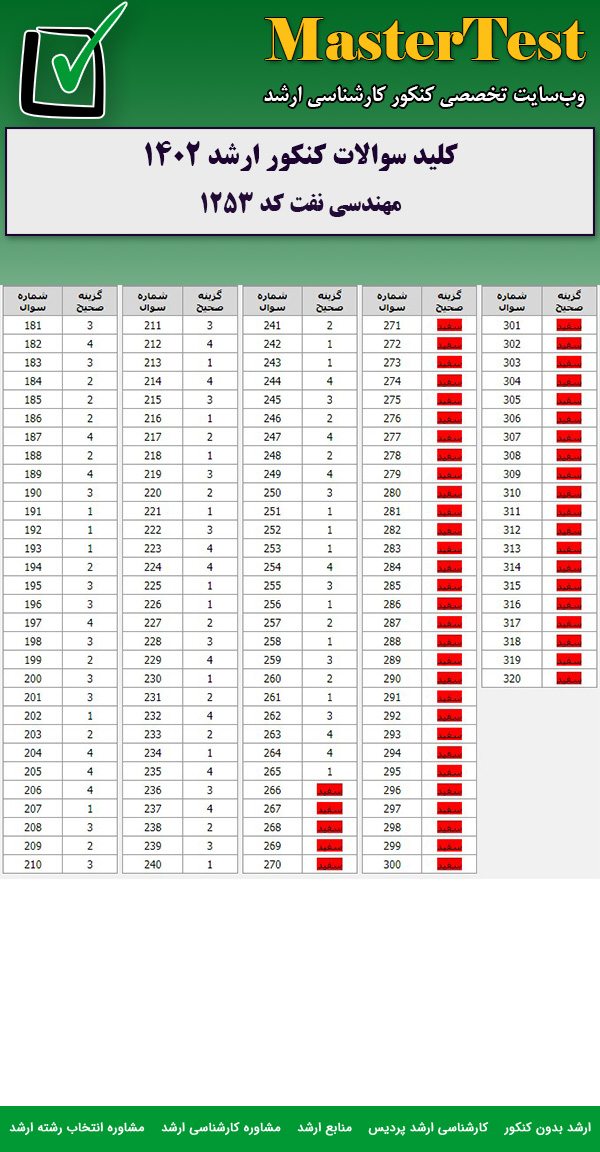
Task: Click the yellow MasterTest title text
Action: [x=426, y=42]
